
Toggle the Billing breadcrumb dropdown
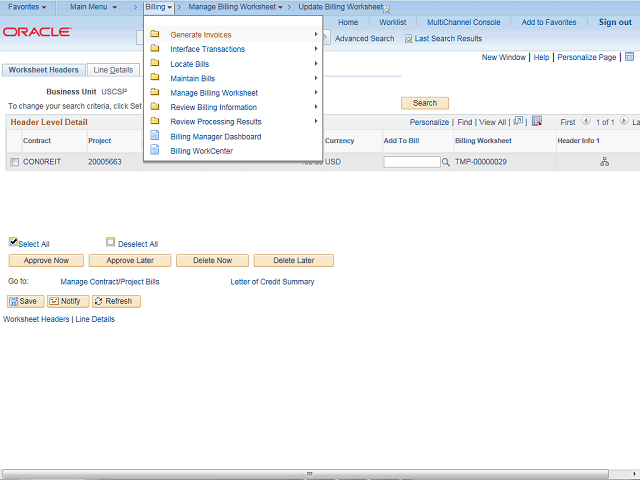[158, 7]
